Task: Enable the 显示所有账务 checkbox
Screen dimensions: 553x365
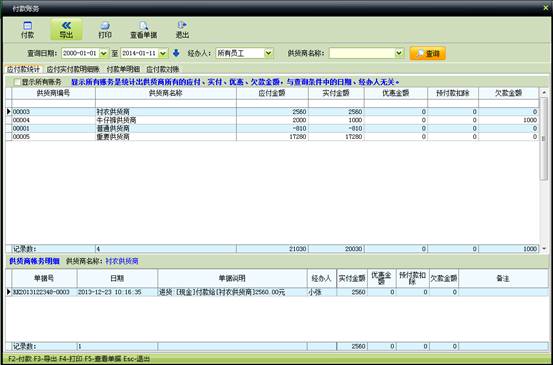Action: click(17, 82)
